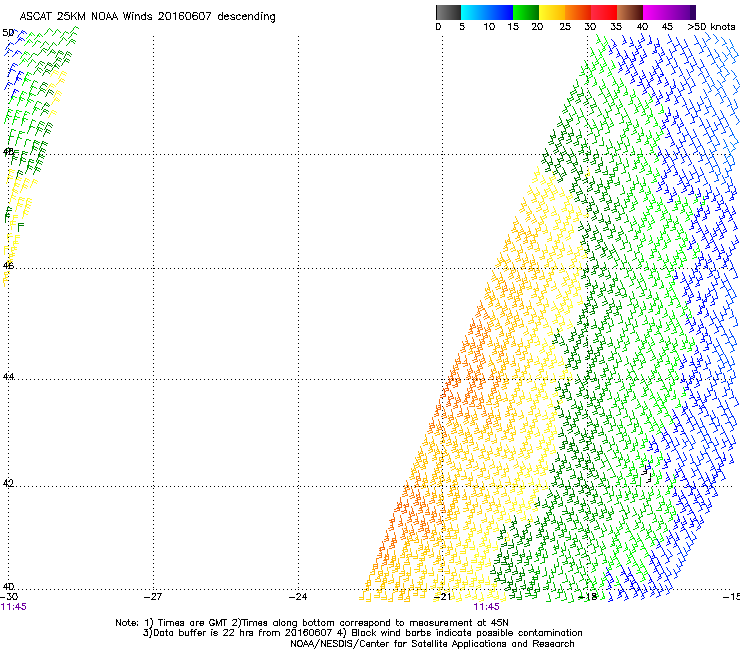Click the note line starting "Note: 1) Times are GMT"

coord(312,623)
